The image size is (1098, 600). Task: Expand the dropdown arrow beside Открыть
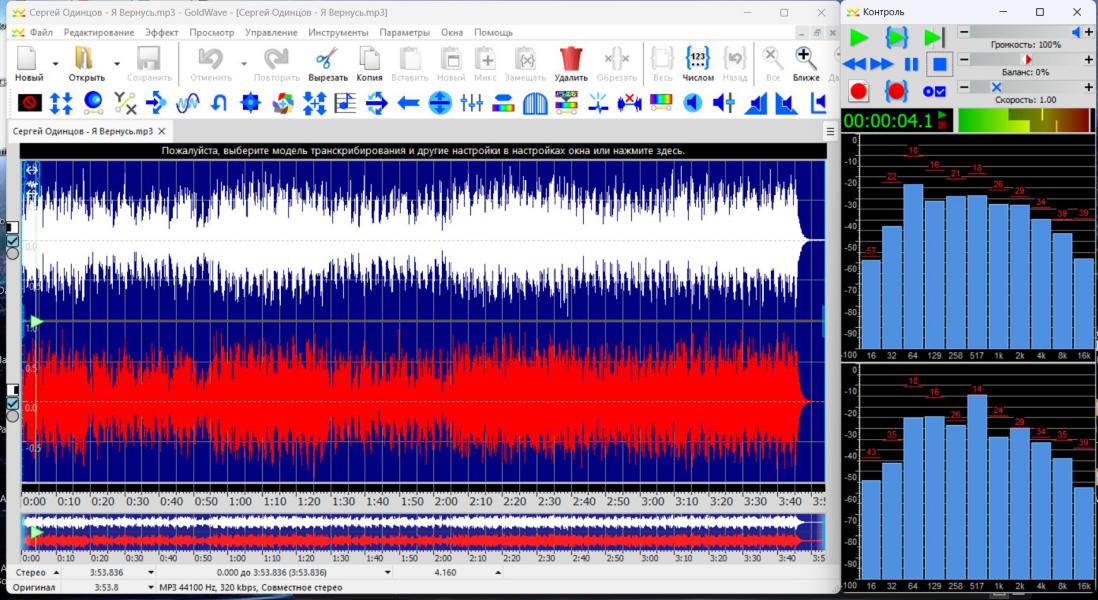(x=117, y=64)
